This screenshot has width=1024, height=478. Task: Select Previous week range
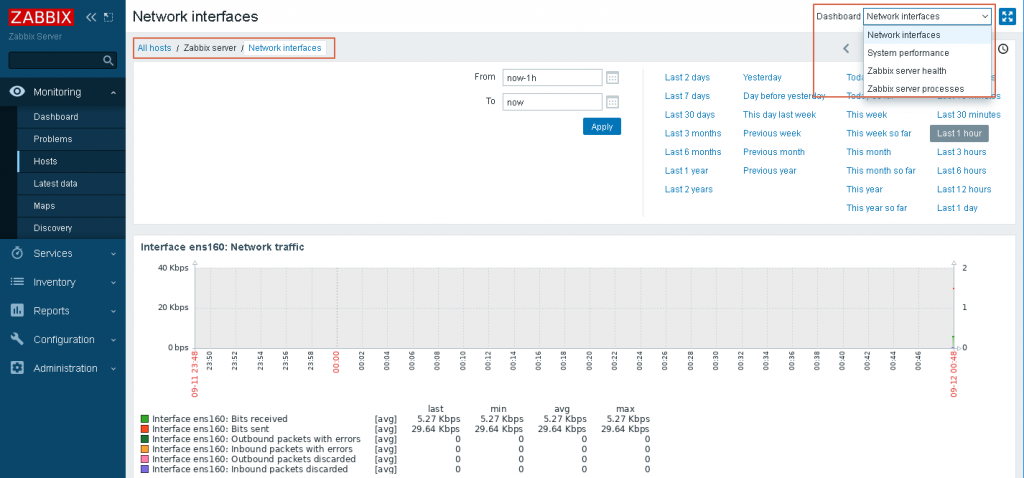click(x=772, y=133)
